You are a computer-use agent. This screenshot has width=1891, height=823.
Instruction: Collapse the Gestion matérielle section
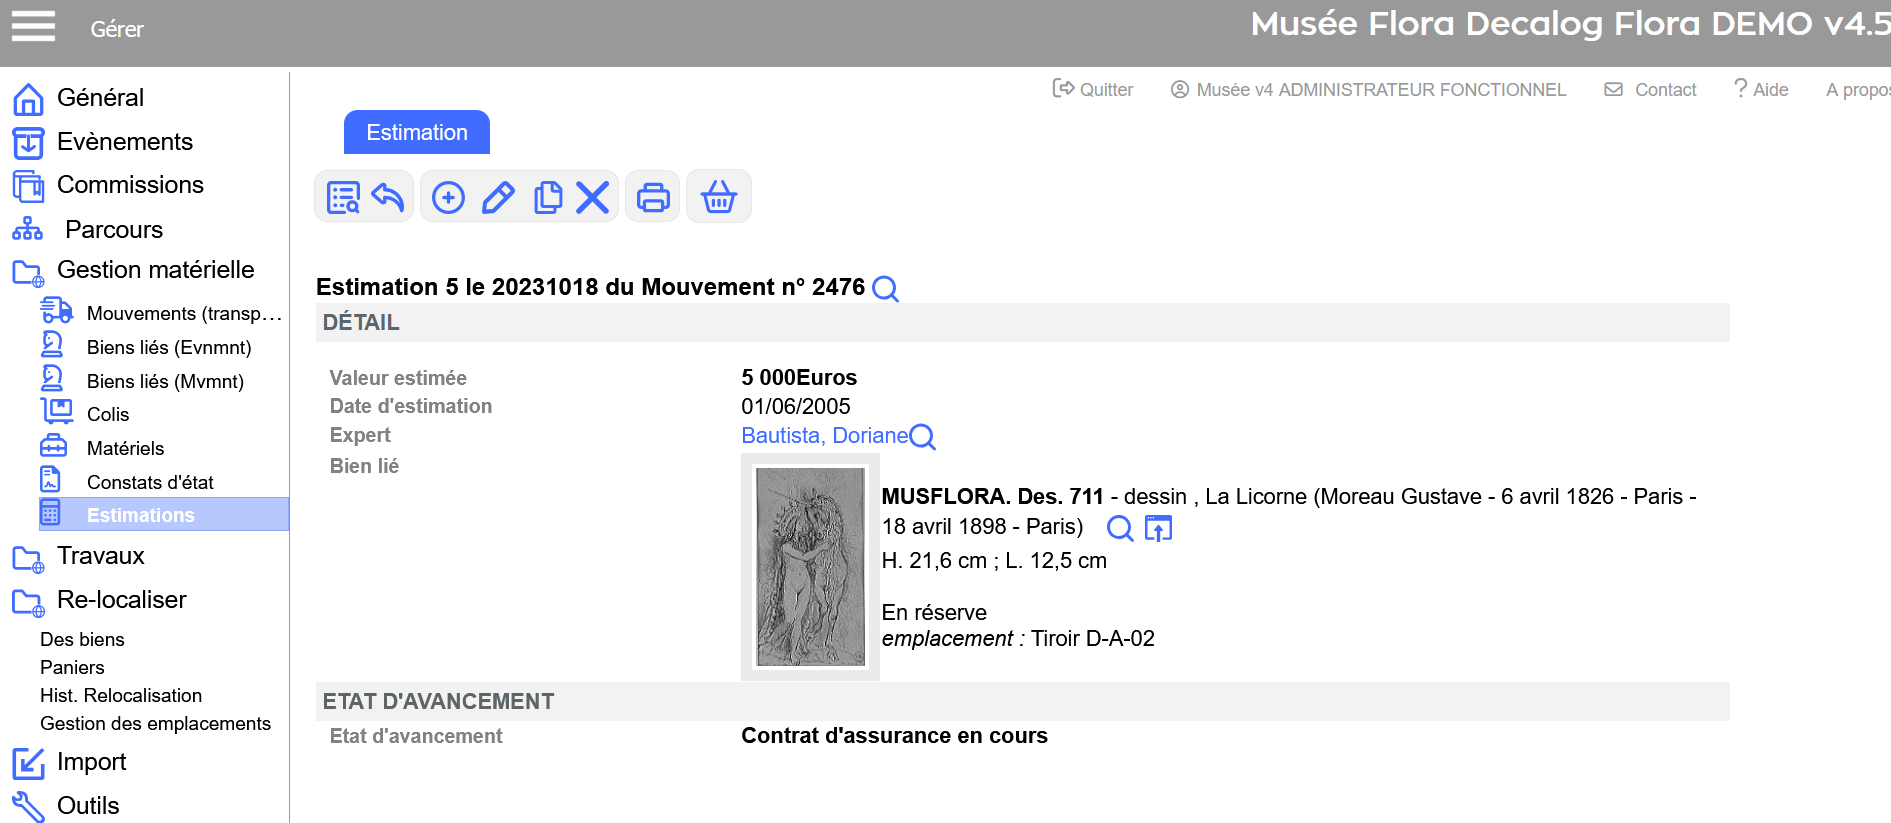coord(155,270)
